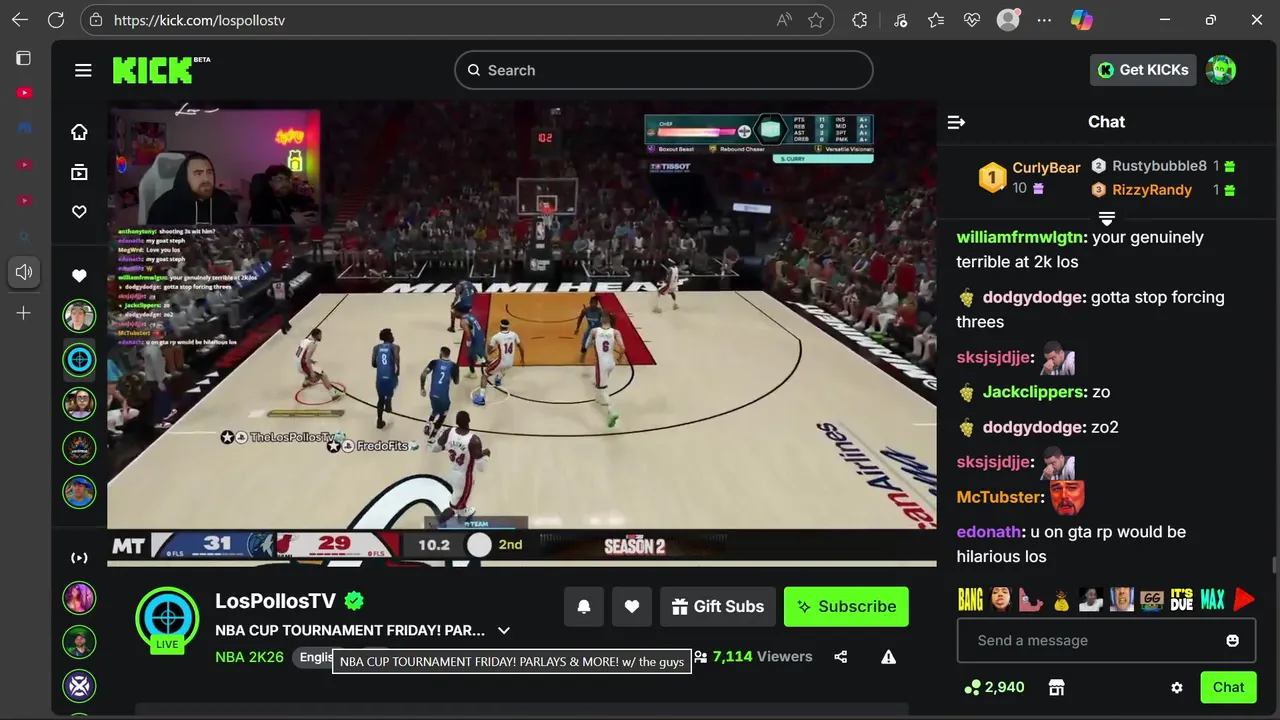Expand the gift leaderboard chevron
The image size is (1280, 720).
pos(1107,218)
